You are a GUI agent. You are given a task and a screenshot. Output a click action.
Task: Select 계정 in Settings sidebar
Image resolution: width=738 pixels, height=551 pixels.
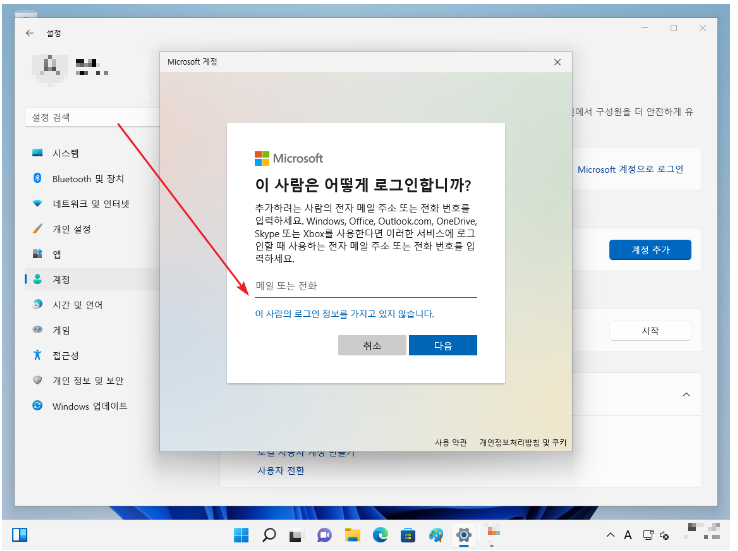point(92,279)
